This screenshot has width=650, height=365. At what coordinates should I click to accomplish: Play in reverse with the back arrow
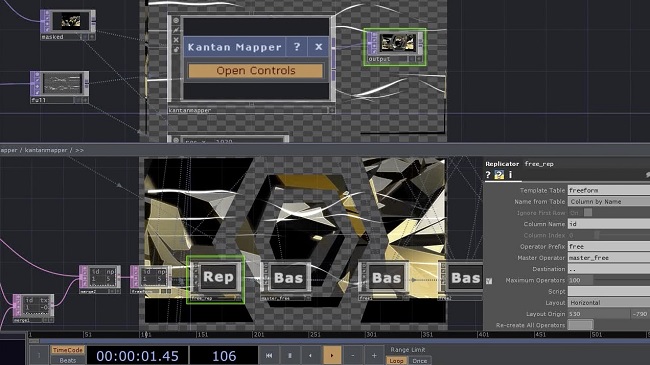click(310, 355)
